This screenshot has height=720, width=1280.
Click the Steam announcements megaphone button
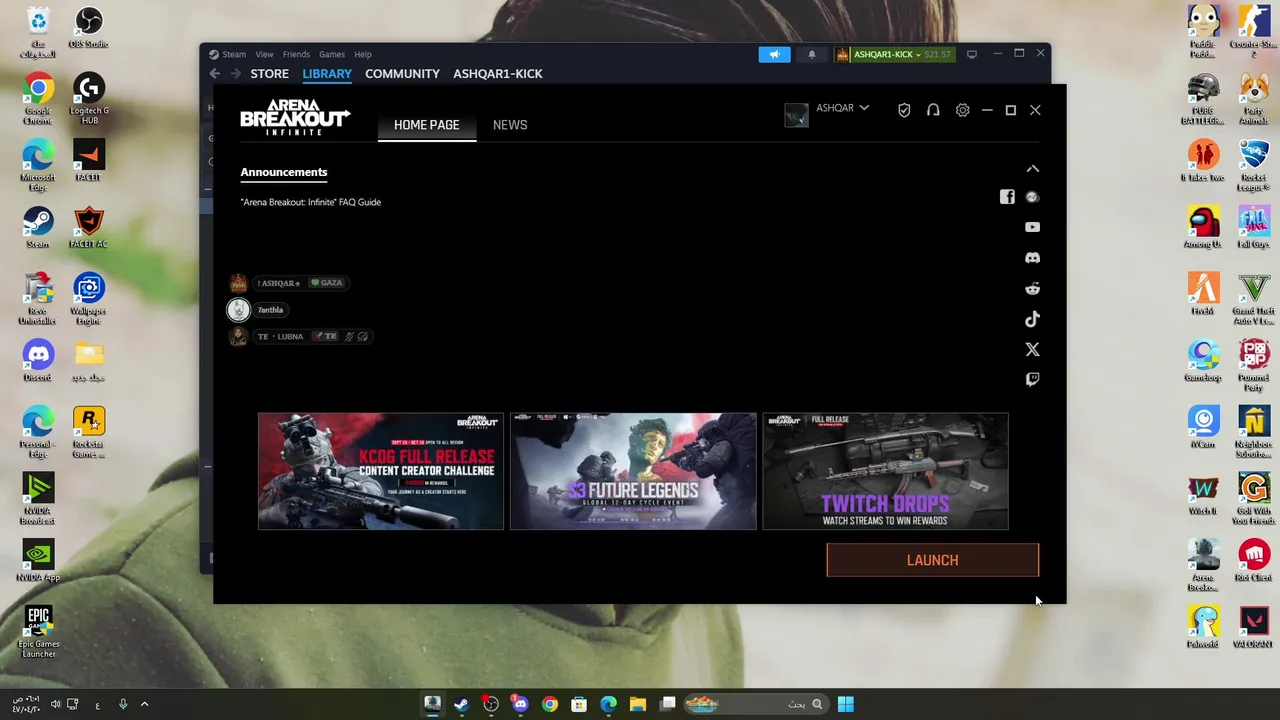tap(774, 54)
